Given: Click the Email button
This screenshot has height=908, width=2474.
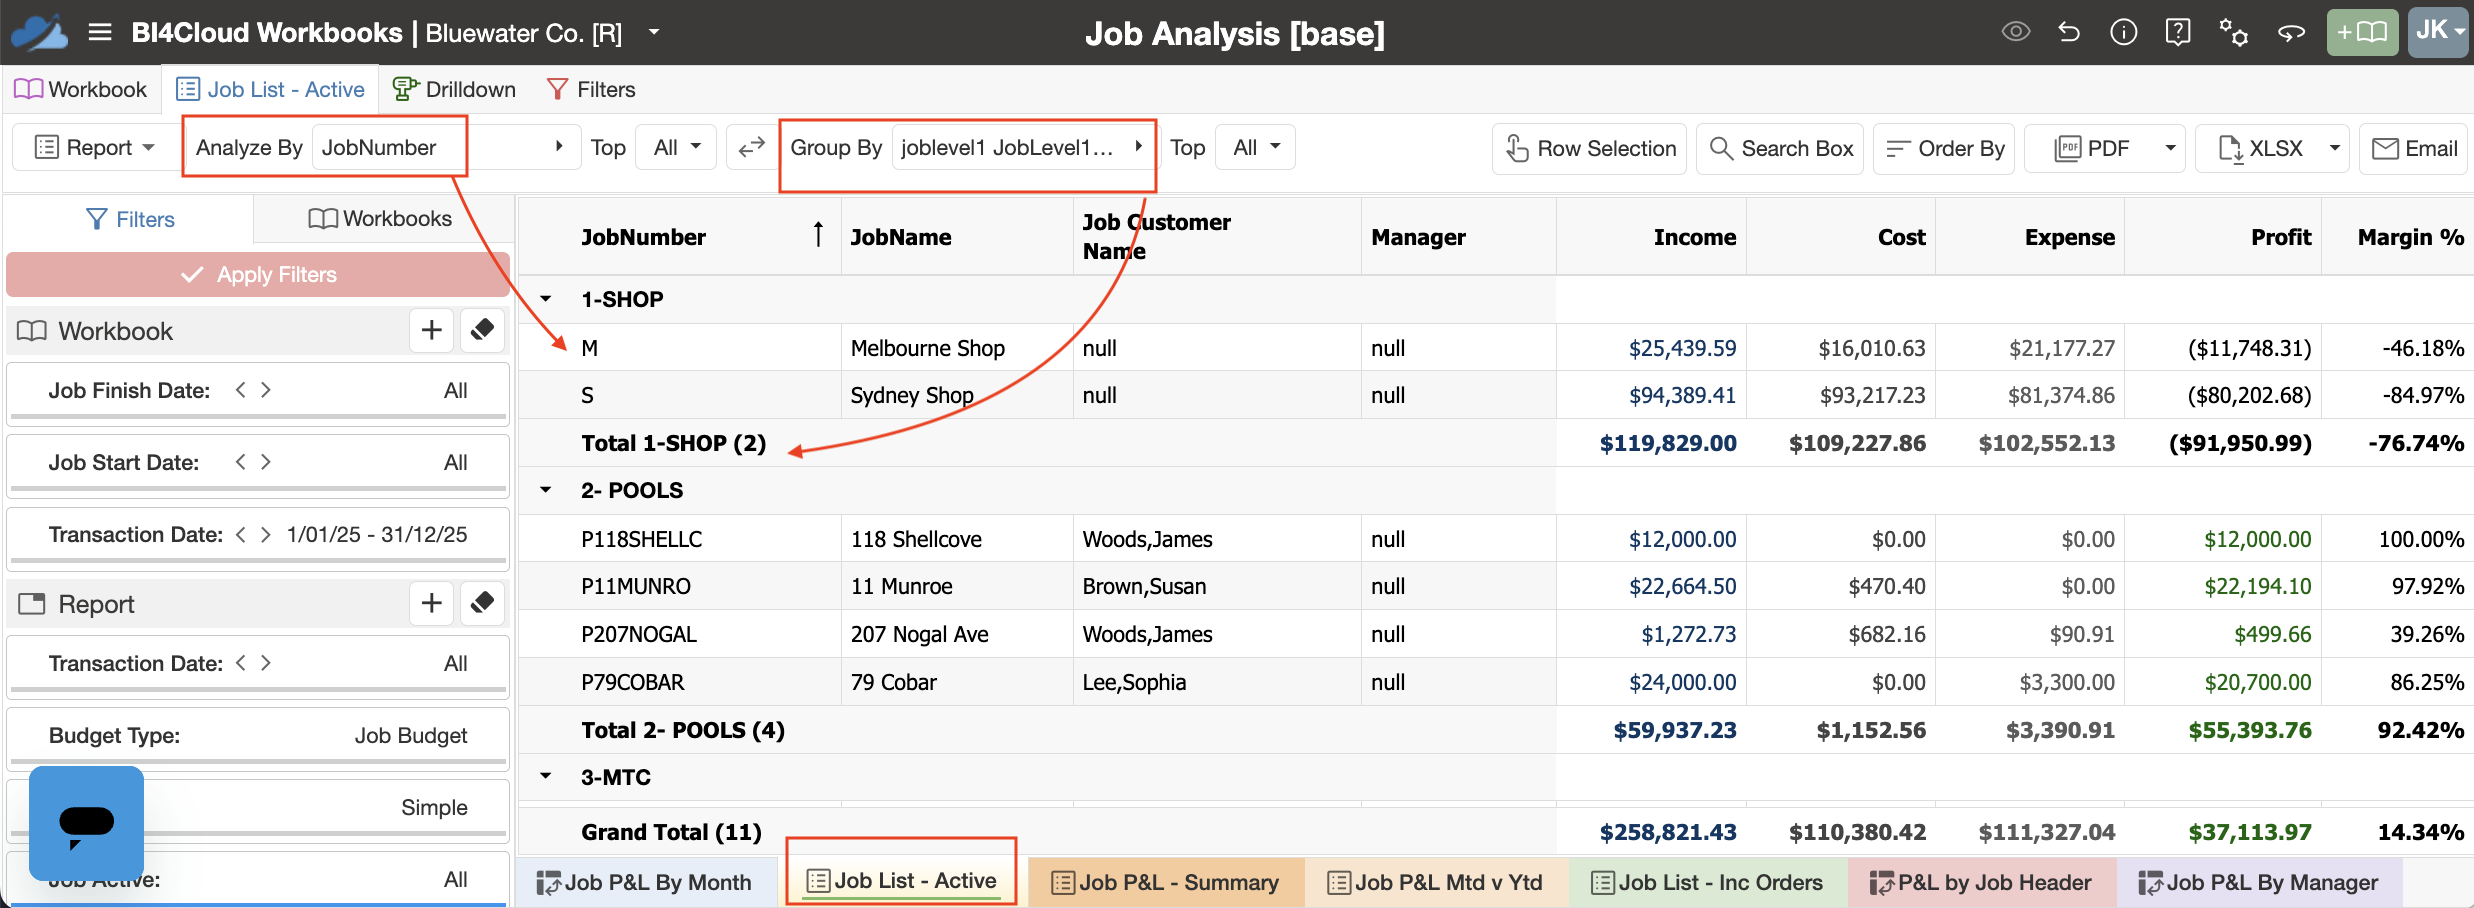Looking at the screenshot, I should click(2414, 149).
